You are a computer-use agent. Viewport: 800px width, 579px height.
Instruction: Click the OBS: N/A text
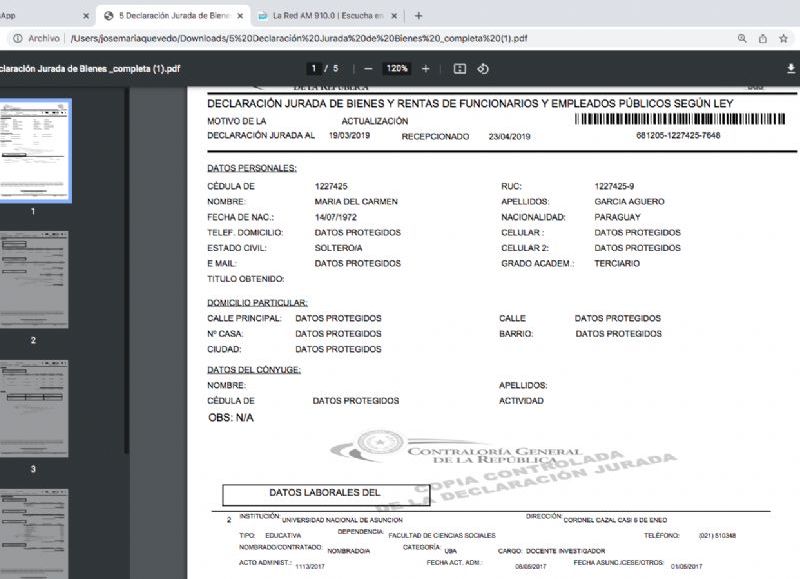tap(231, 418)
